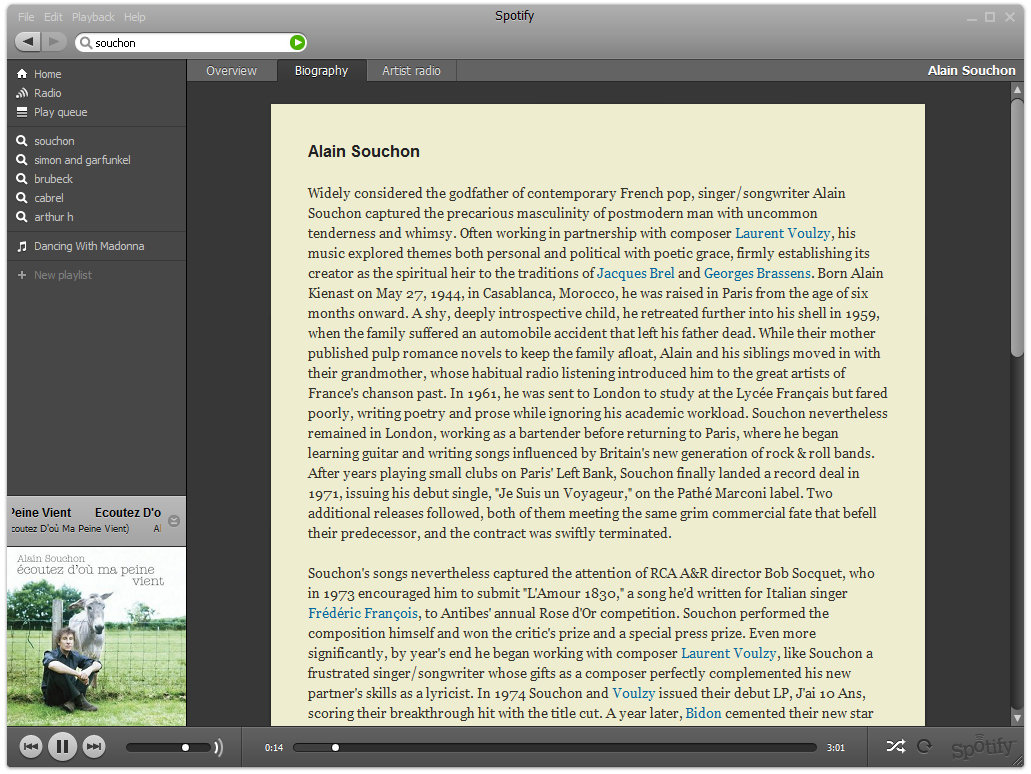
Task: Skip to the next track
Action: [94, 746]
